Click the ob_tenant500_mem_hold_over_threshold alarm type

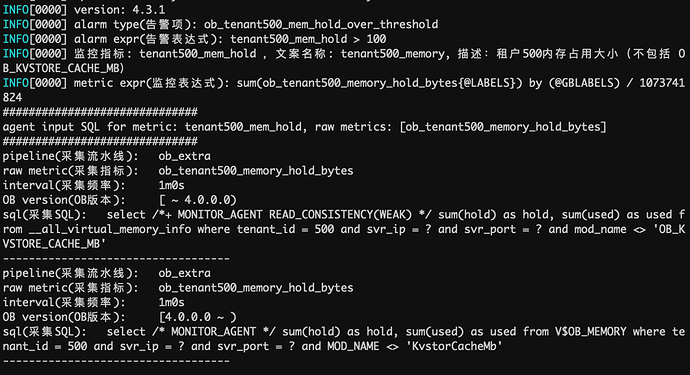321,24
